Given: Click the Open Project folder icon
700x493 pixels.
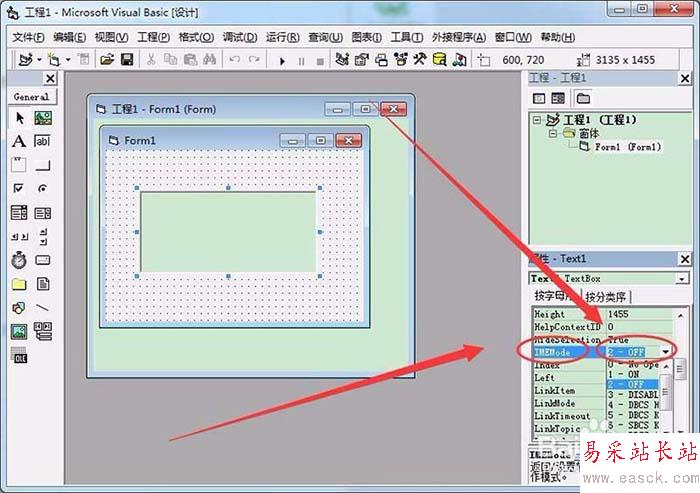Looking at the screenshot, I should point(107,59).
